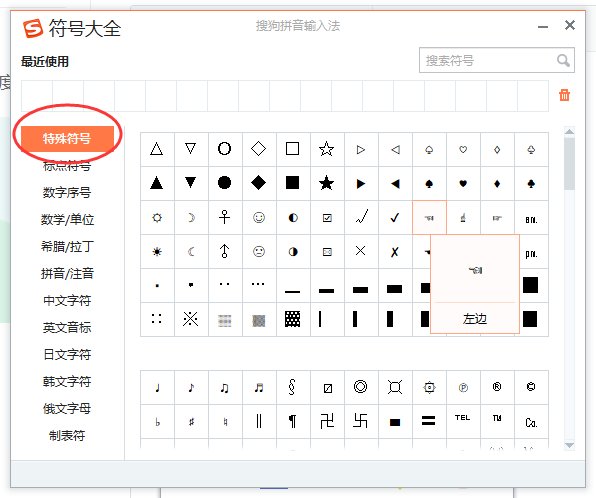Minimize the 符号大全 window

tap(543, 27)
